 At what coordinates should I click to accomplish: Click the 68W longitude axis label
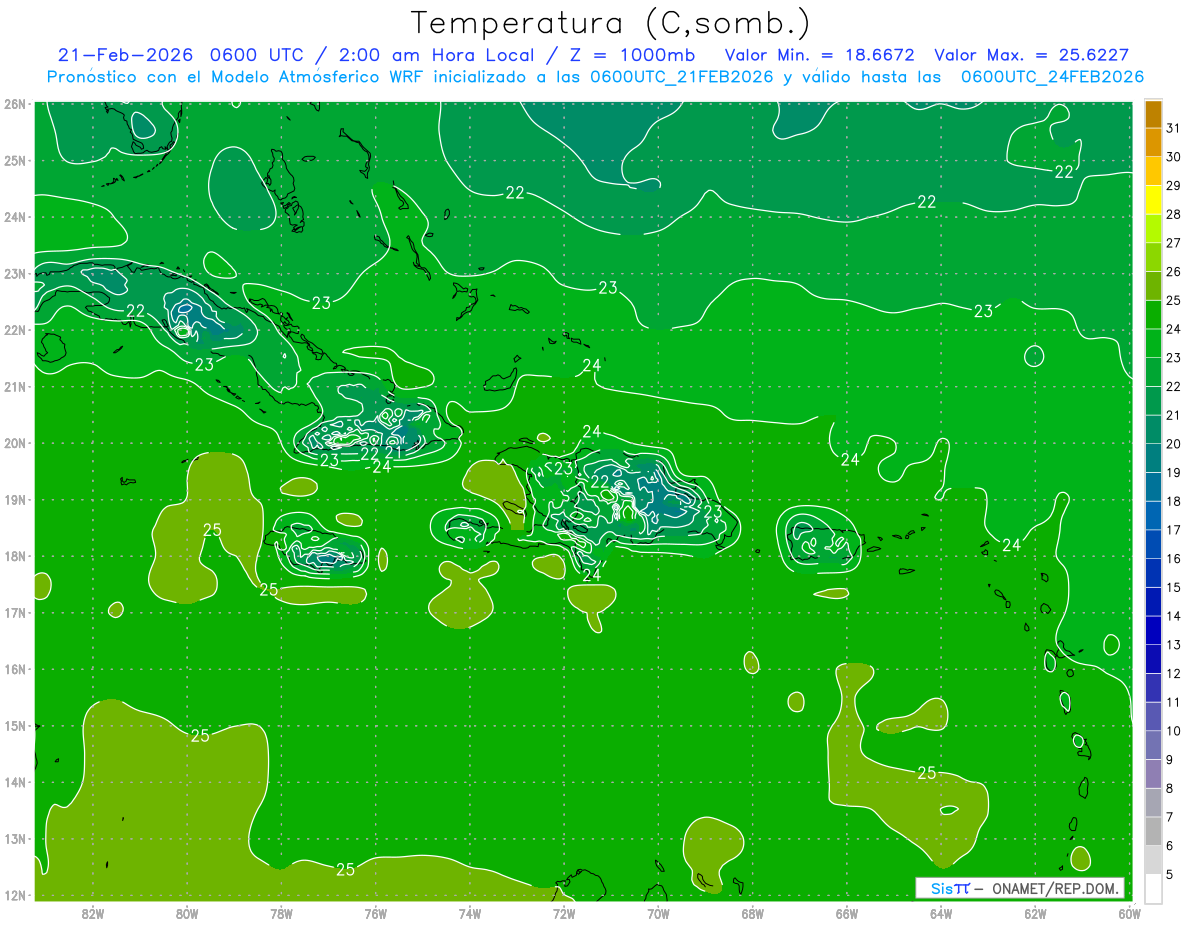tap(753, 913)
